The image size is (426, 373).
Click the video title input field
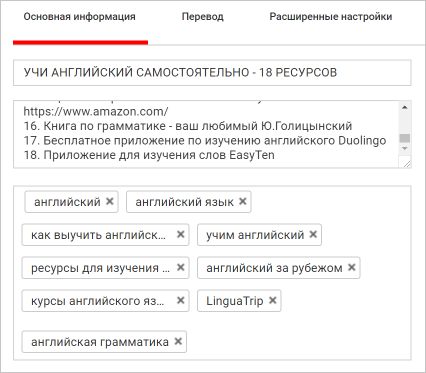(212, 73)
